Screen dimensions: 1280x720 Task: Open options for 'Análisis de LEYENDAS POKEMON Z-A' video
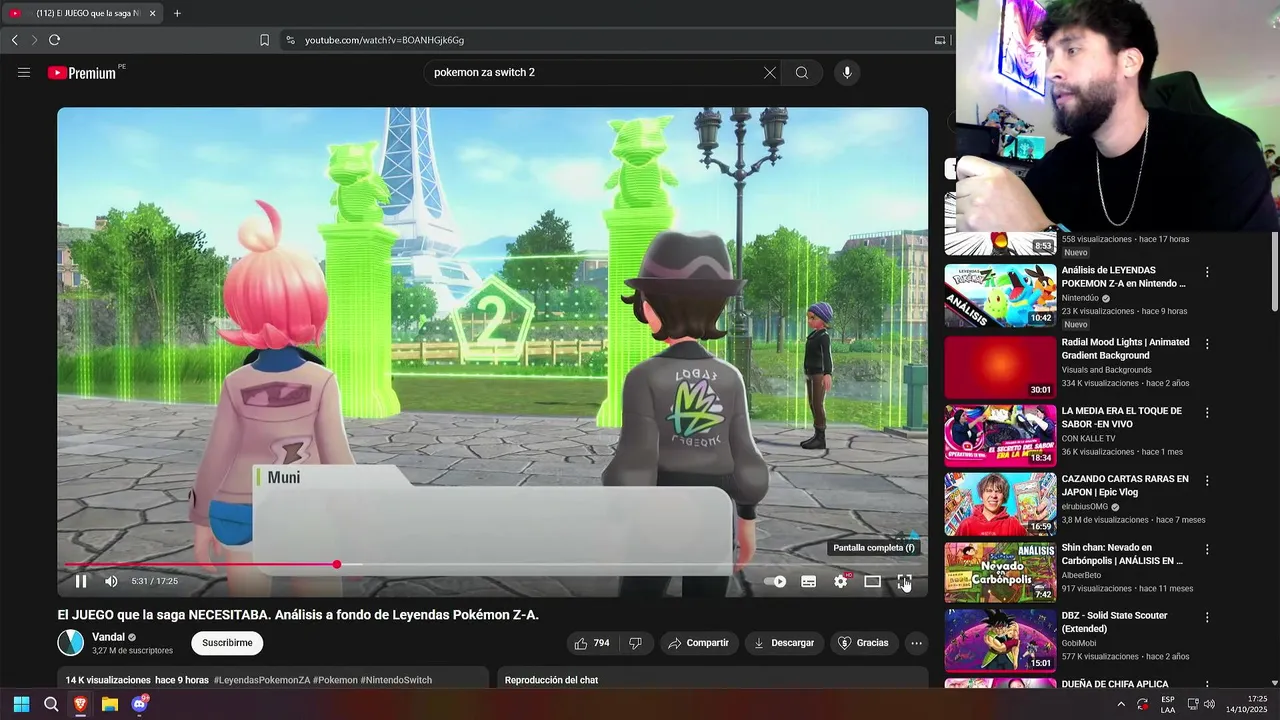click(x=1207, y=272)
